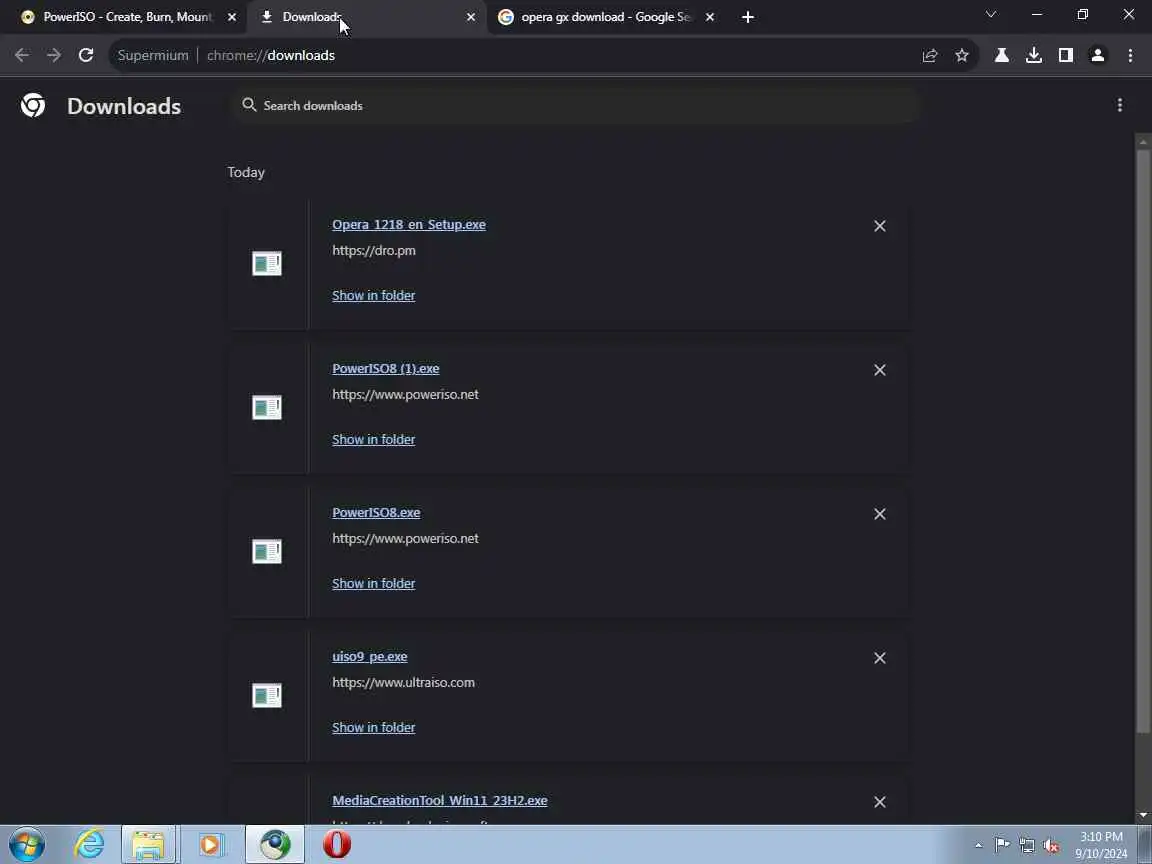This screenshot has height=864, width=1152.
Task: Close the Downloads tab
Action: [x=471, y=17]
